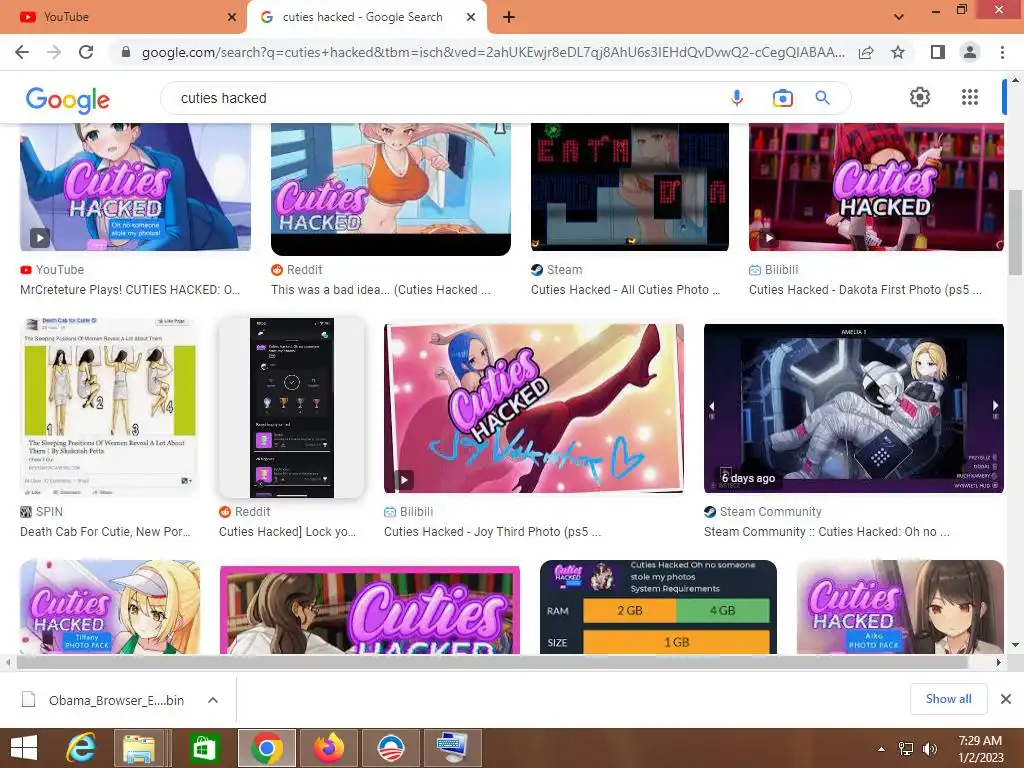Open the Chrome profile avatar
The image size is (1024, 768).
pos(970,52)
